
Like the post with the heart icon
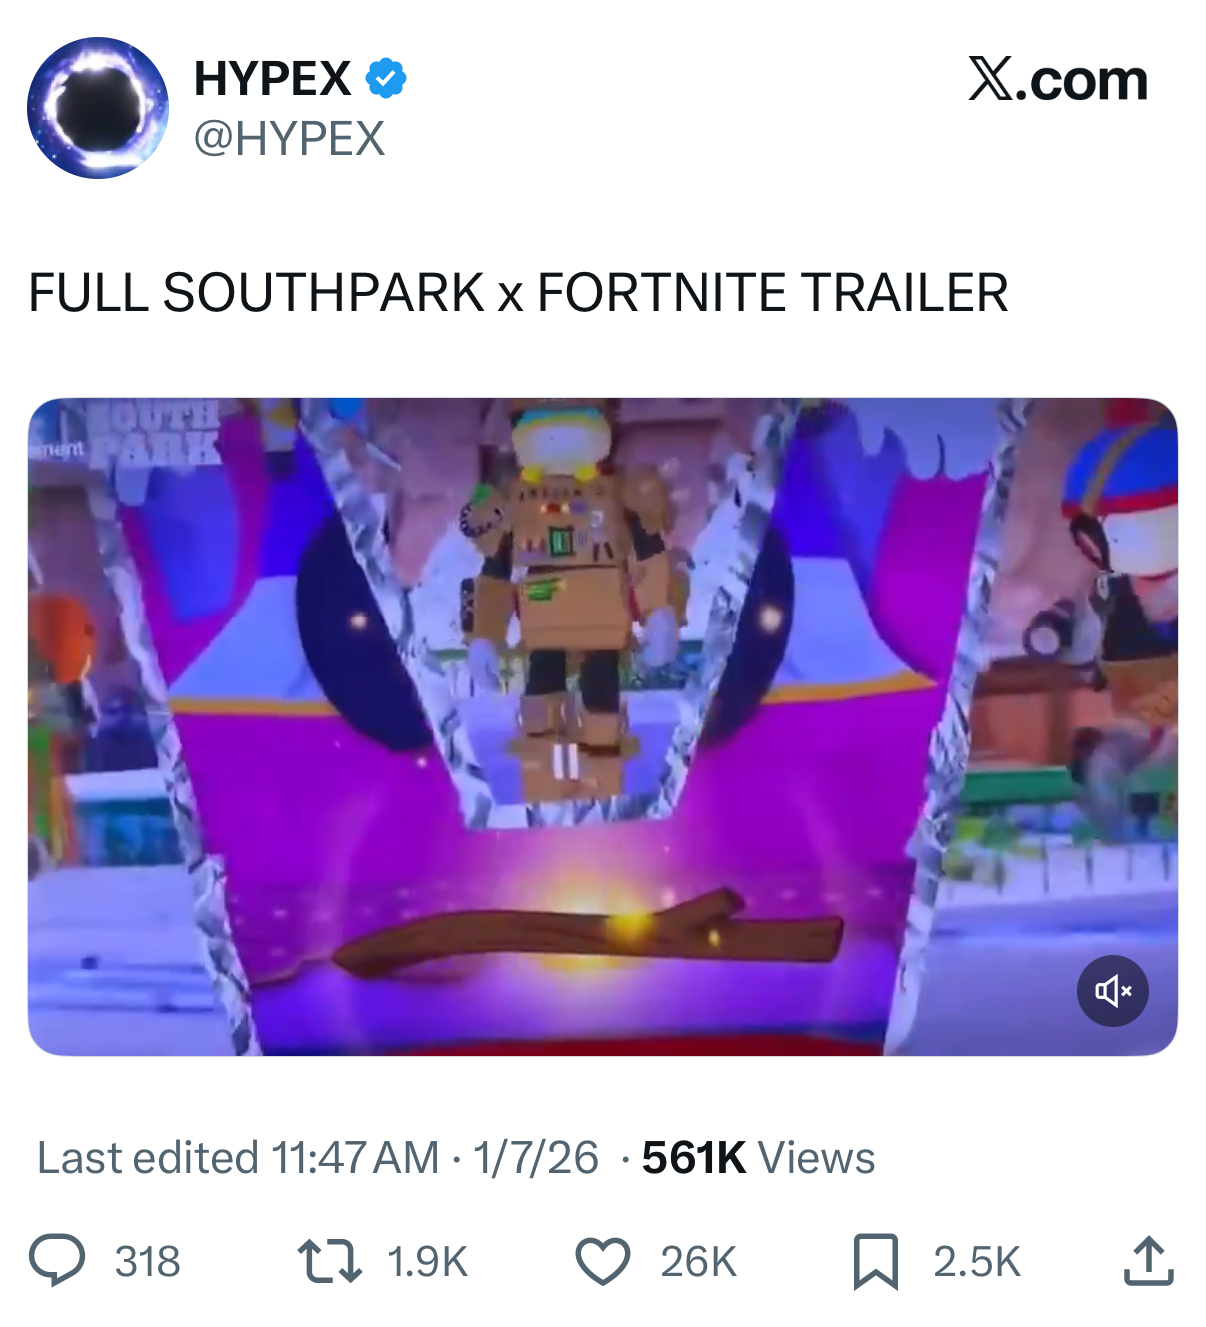pyautogui.click(x=603, y=1261)
